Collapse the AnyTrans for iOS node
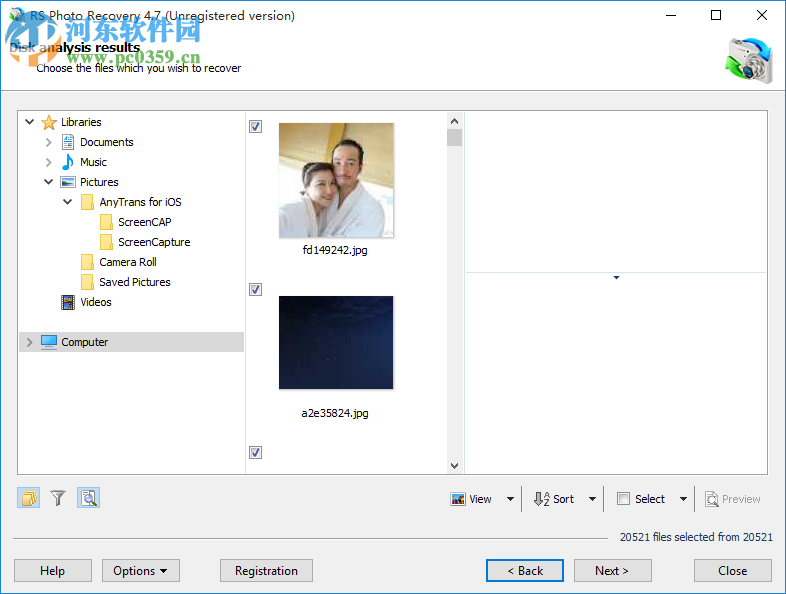The width and height of the screenshot is (786, 594). tap(68, 202)
